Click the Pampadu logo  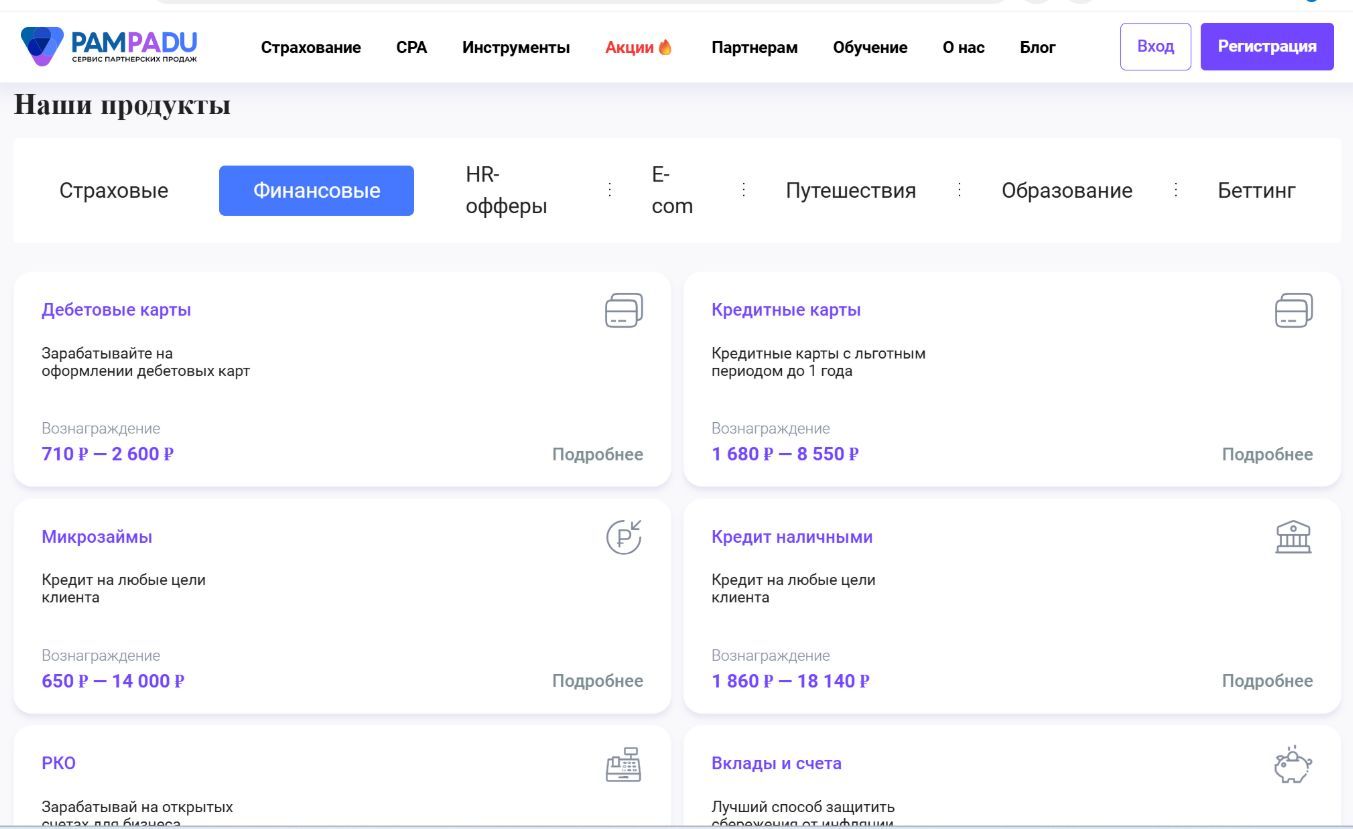pyautogui.click(x=109, y=46)
